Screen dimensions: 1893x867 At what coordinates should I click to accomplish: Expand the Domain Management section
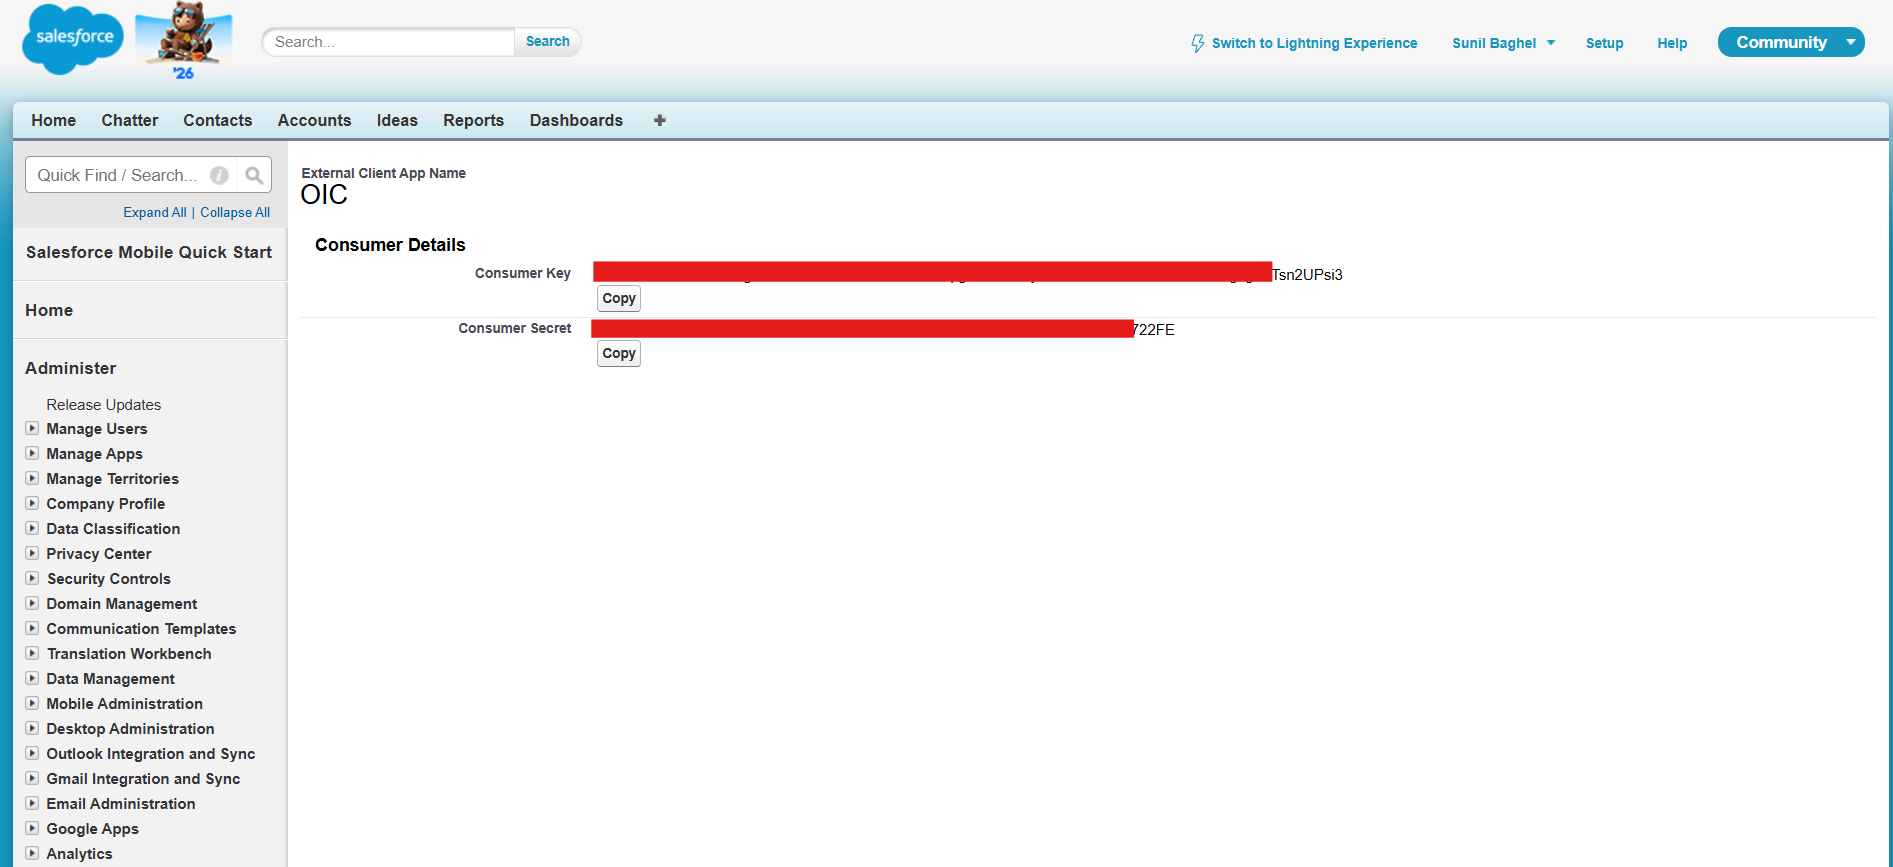tap(32, 603)
